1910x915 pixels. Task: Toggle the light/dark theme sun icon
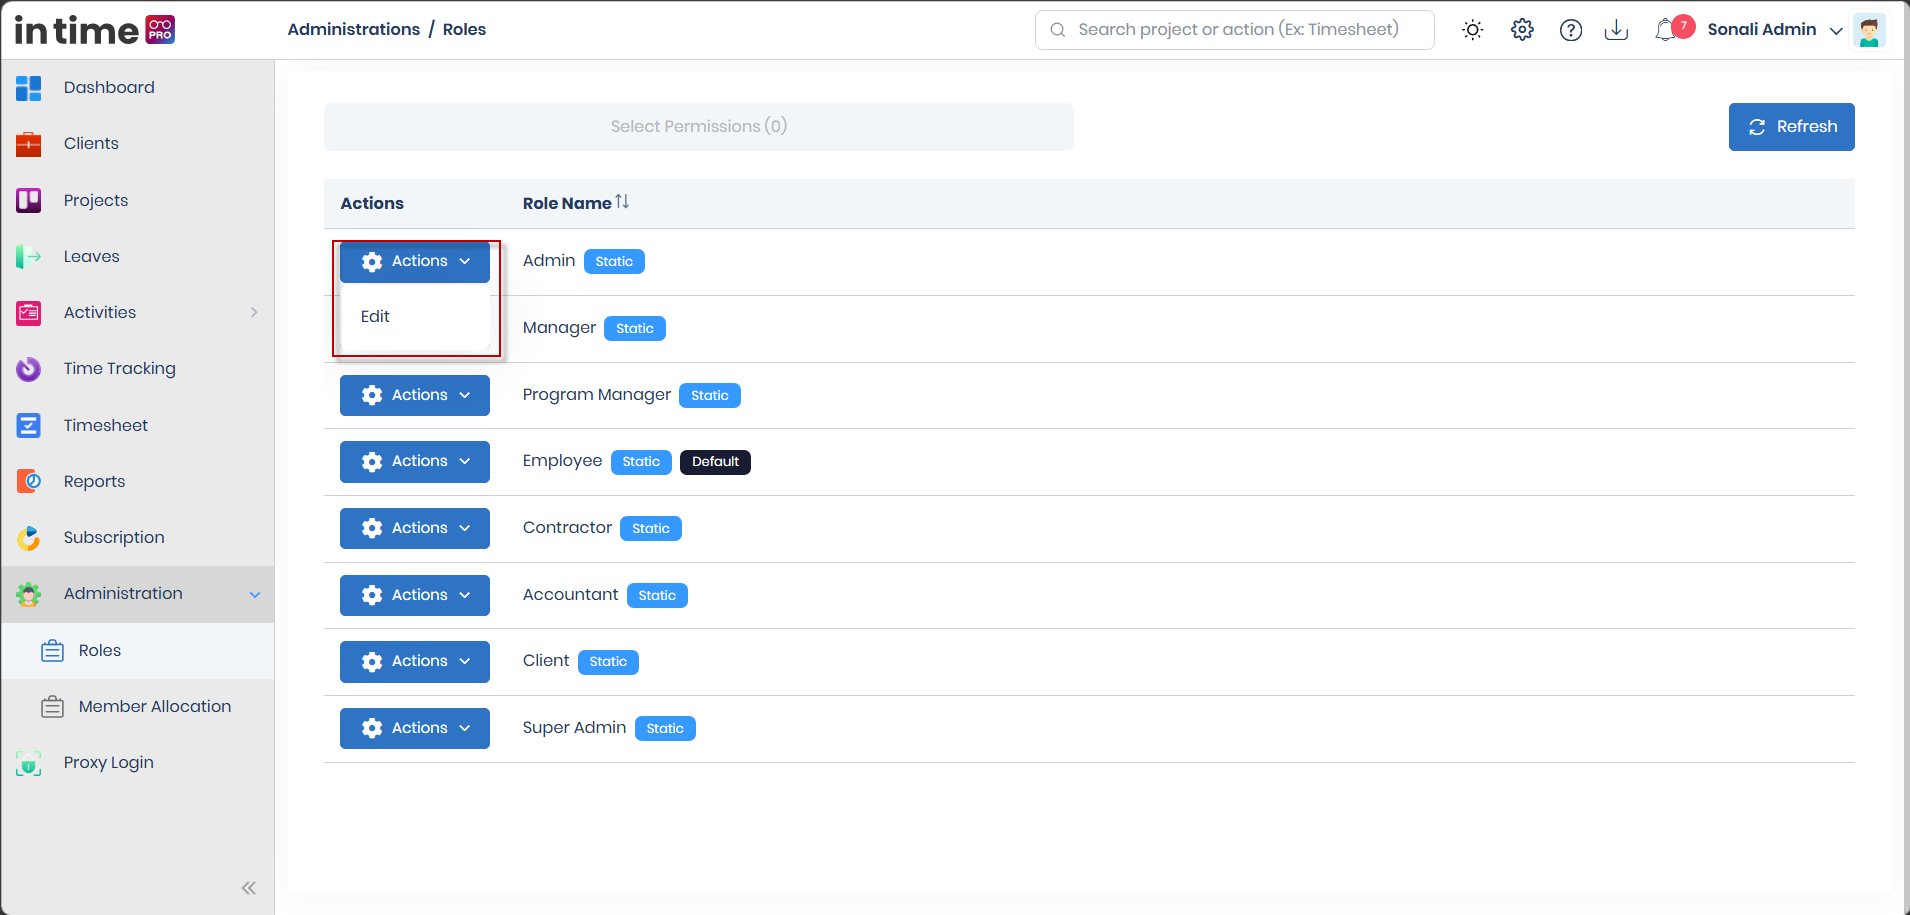(x=1472, y=30)
